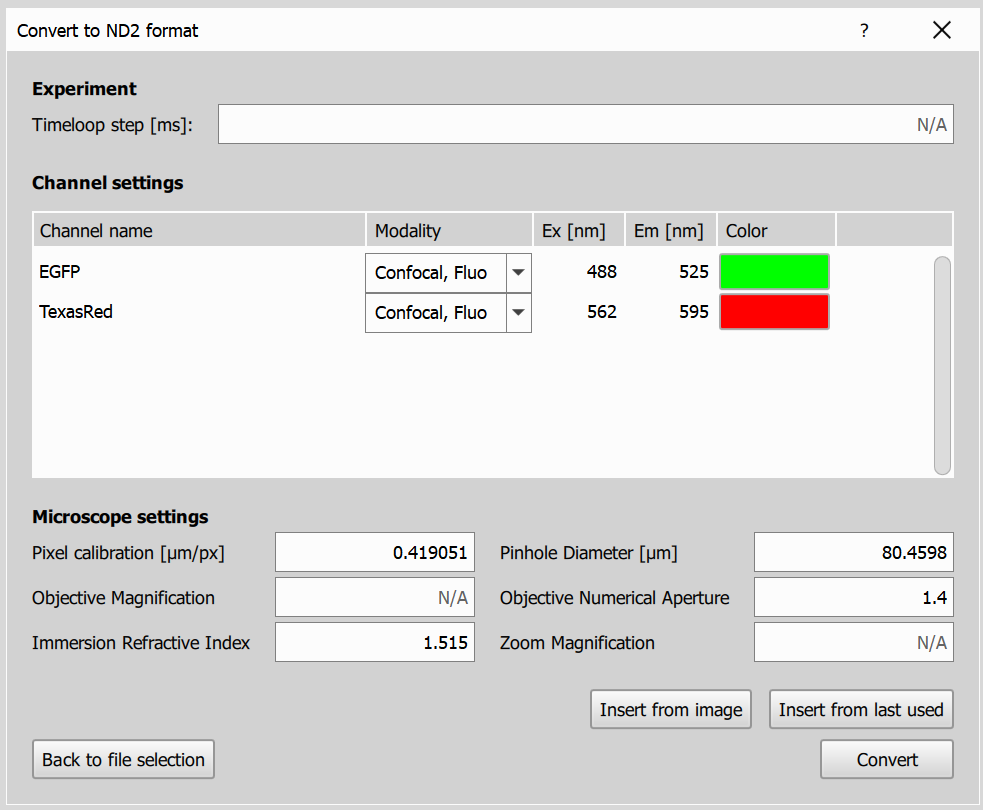Edit the Pinhole Diameter value
Viewport: 983px width, 810px height.
tap(853, 552)
